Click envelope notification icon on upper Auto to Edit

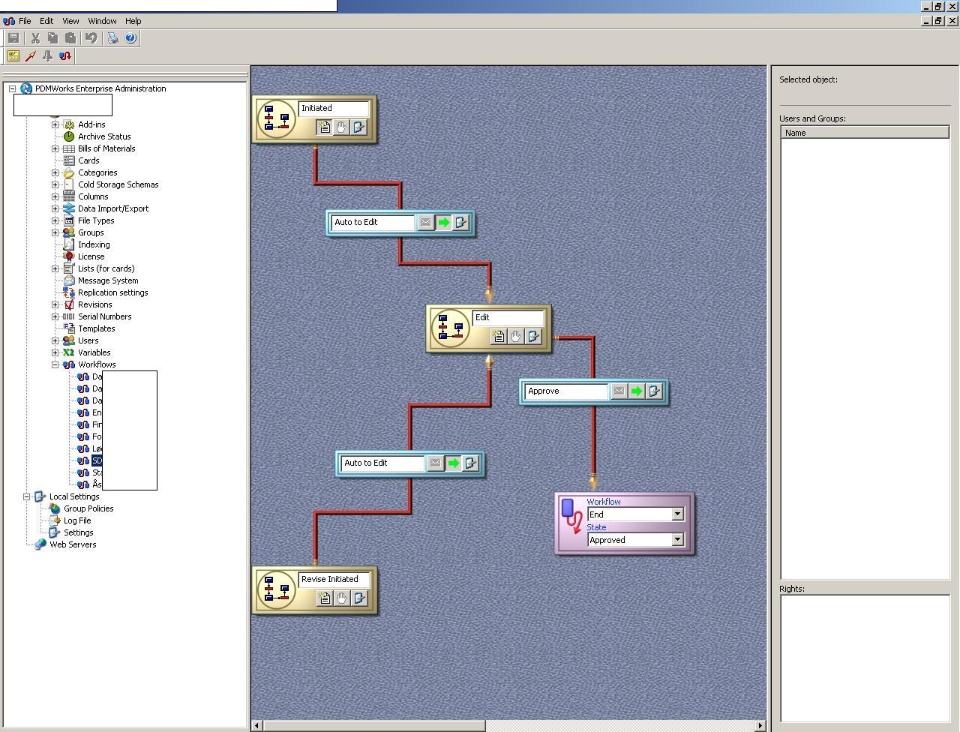[x=426, y=222]
